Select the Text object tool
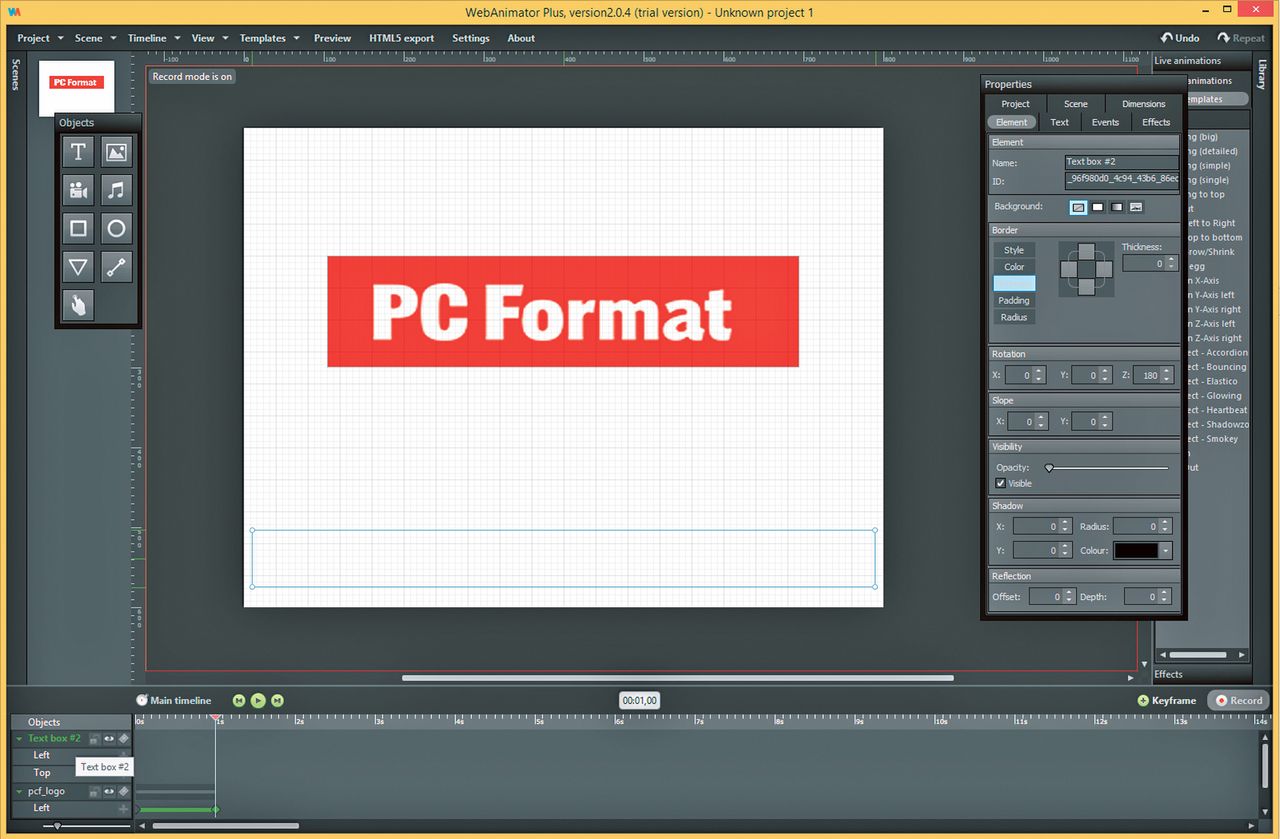This screenshot has height=839, width=1280. click(x=78, y=152)
